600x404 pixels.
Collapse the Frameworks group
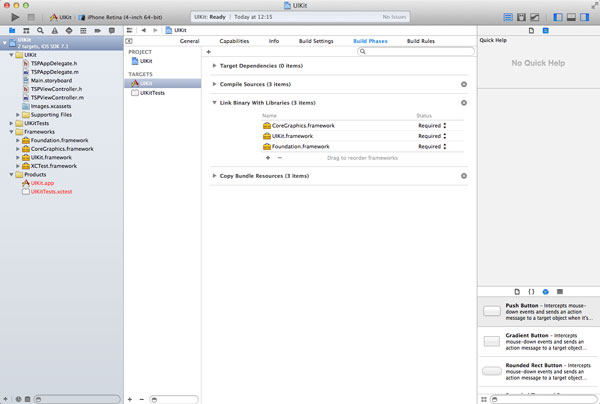click(x=11, y=132)
